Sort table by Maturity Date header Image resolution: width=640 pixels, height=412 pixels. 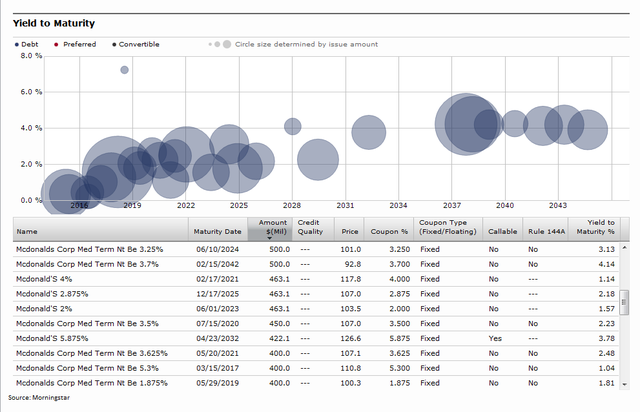click(218, 232)
